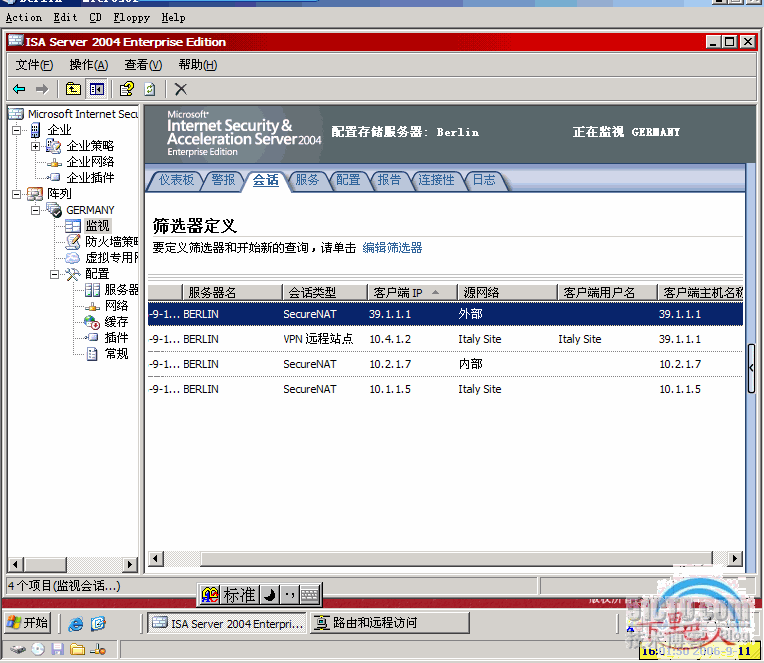This screenshot has width=764, height=663.
Task: Select GERMANY array in the tree
Action: point(90,210)
